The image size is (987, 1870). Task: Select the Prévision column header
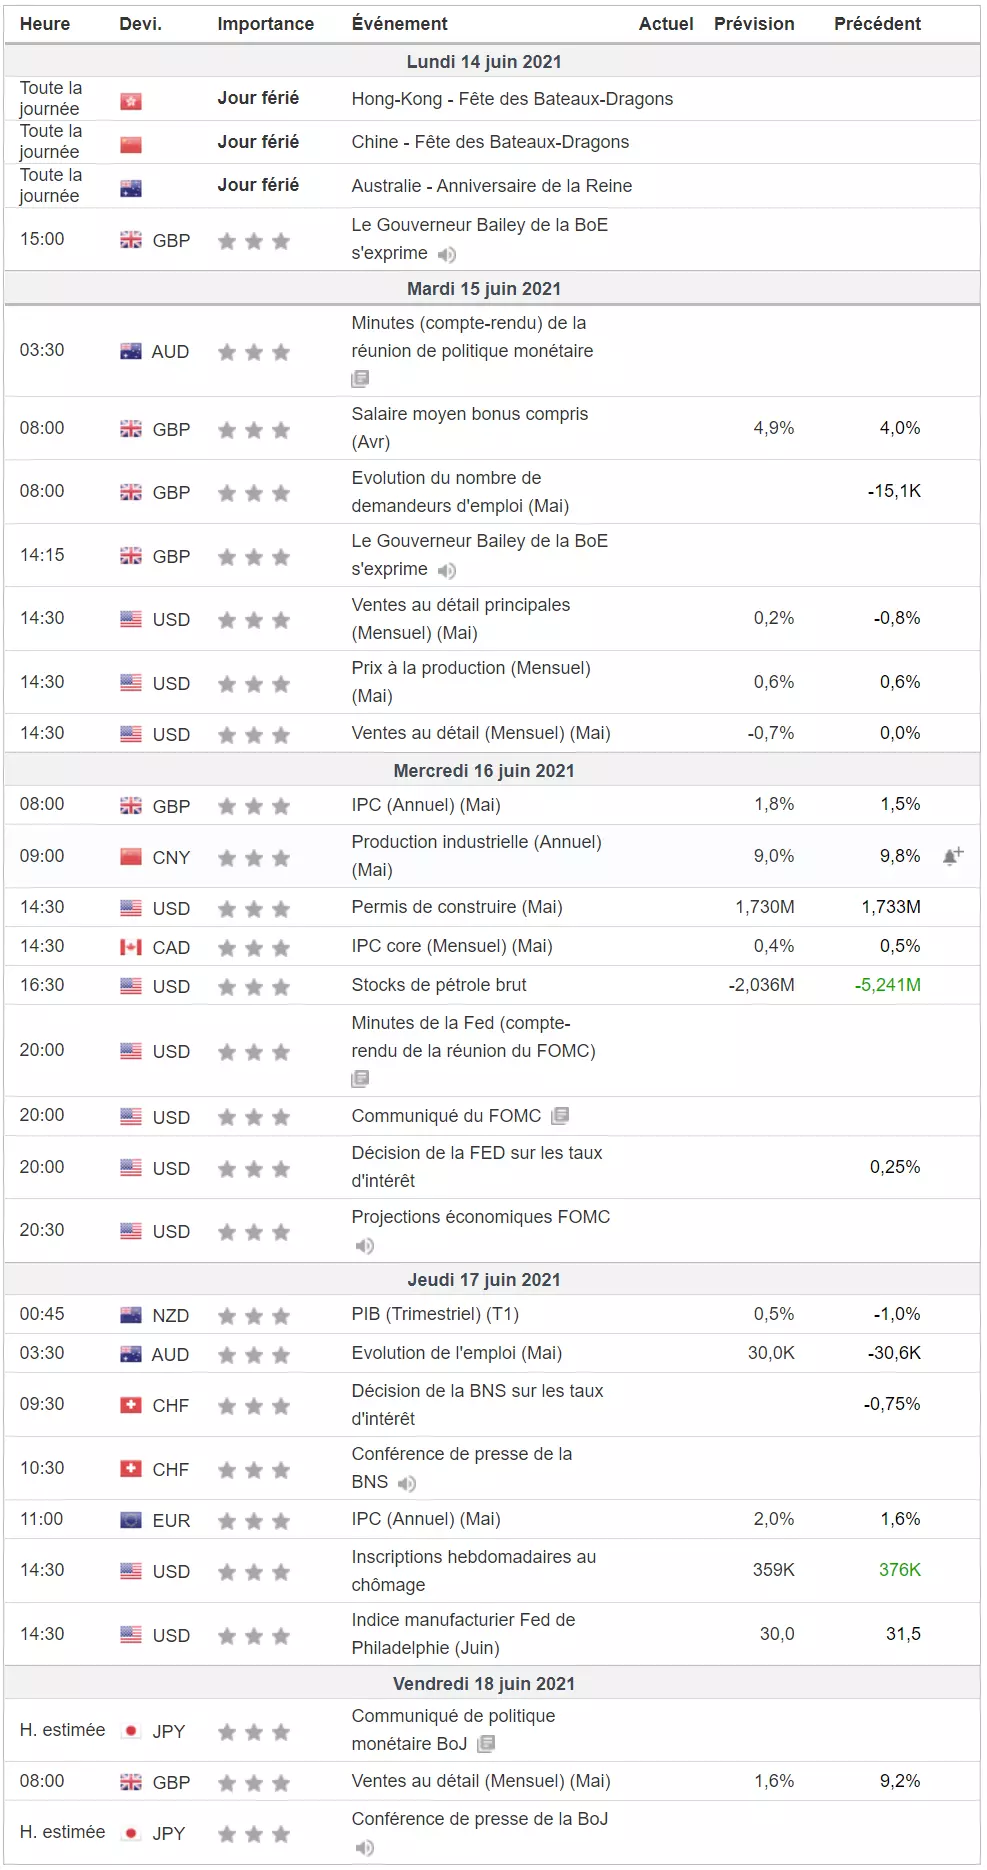pos(754,24)
